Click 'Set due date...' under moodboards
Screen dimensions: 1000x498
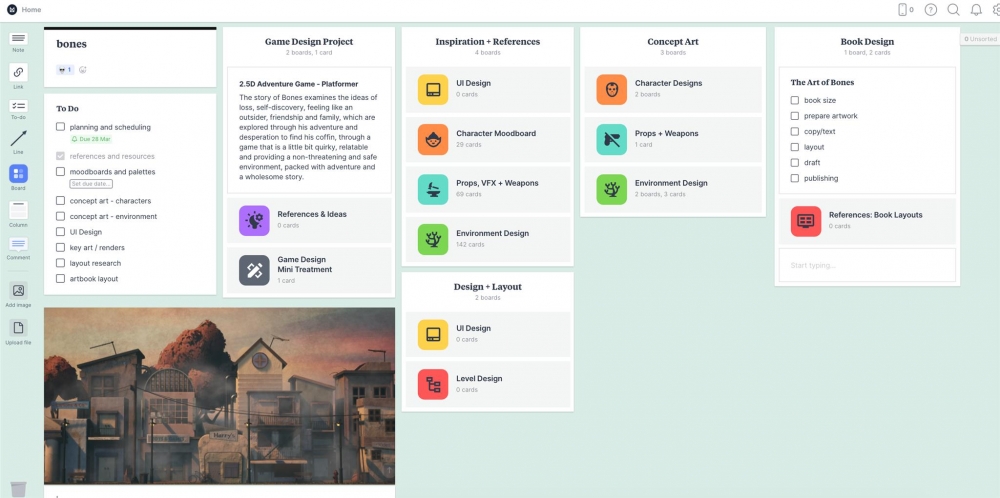pyautogui.click(x=91, y=184)
